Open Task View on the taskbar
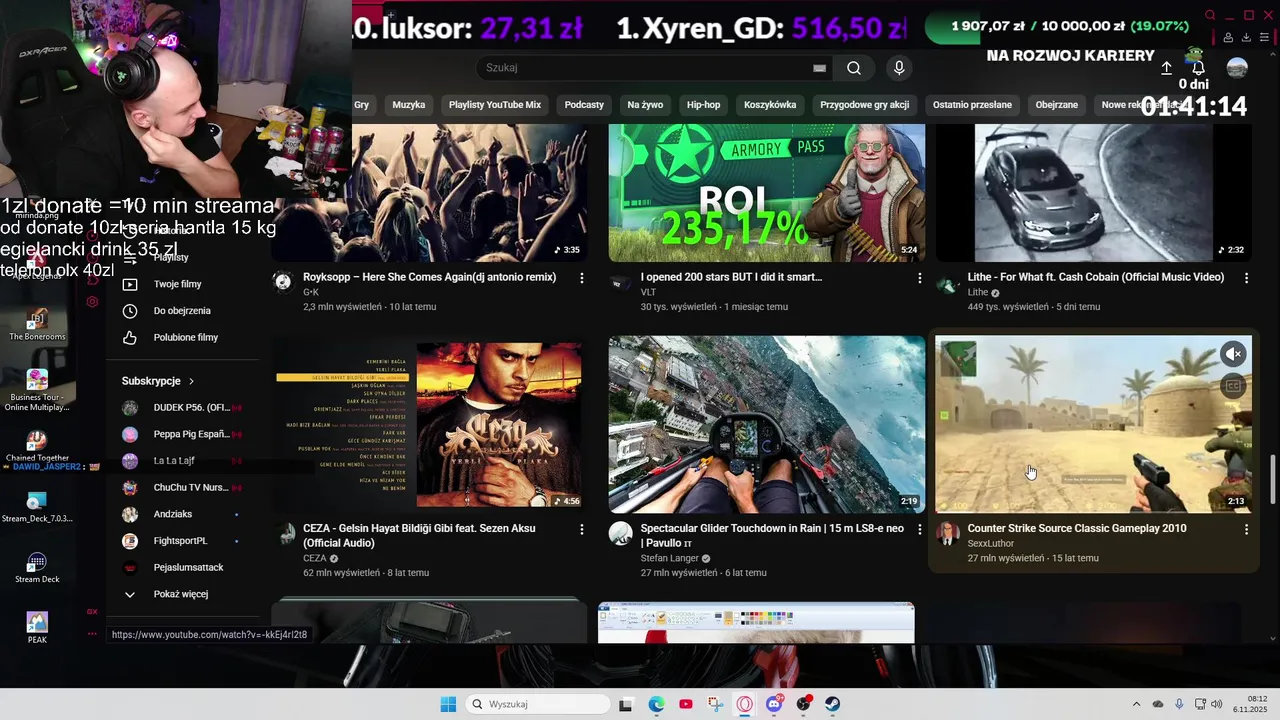 click(x=625, y=704)
